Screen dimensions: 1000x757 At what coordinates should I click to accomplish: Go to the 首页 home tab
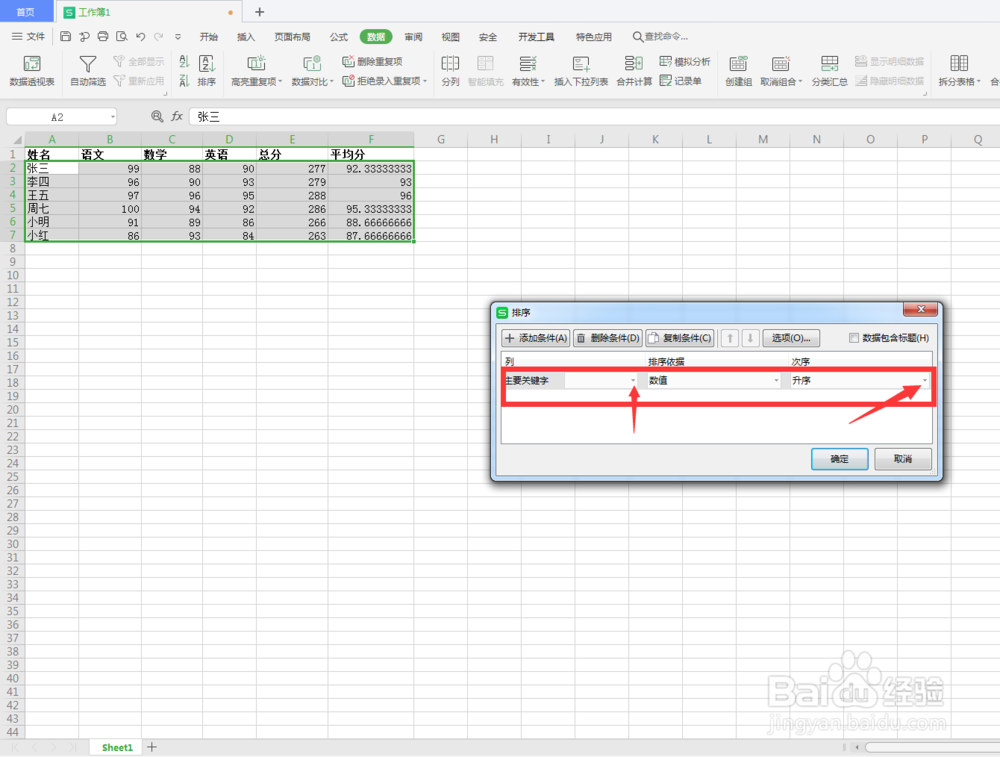coord(26,12)
